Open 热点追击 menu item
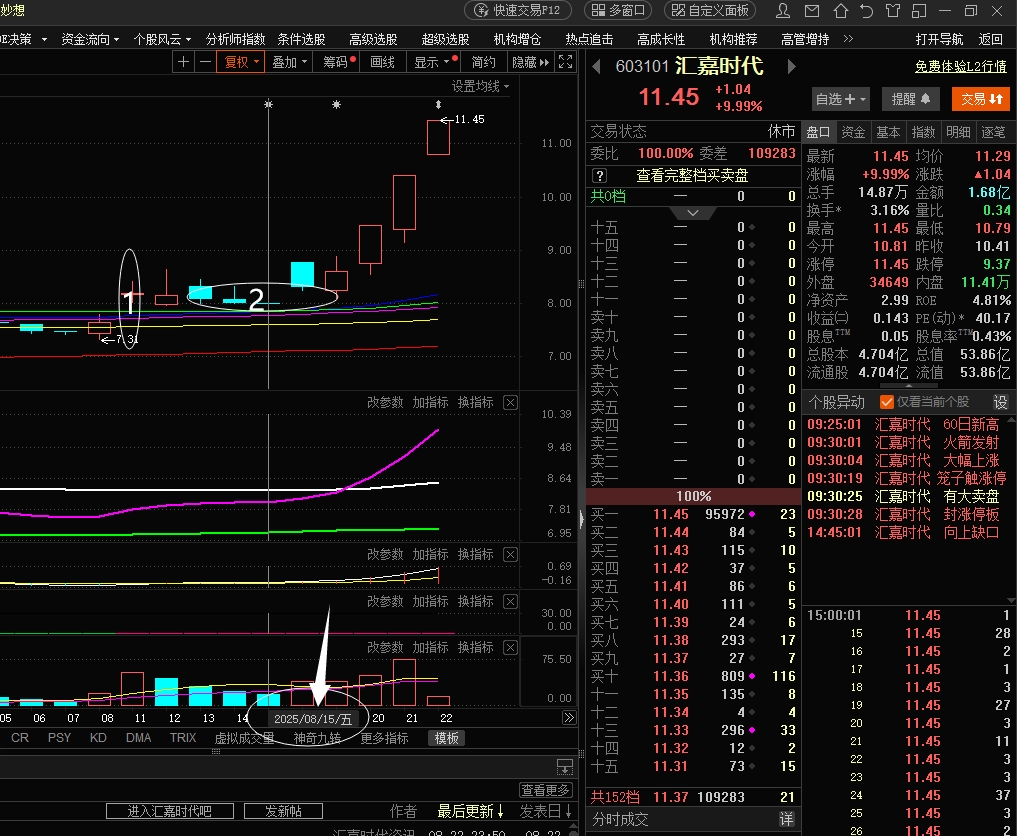 pyautogui.click(x=589, y=40)
